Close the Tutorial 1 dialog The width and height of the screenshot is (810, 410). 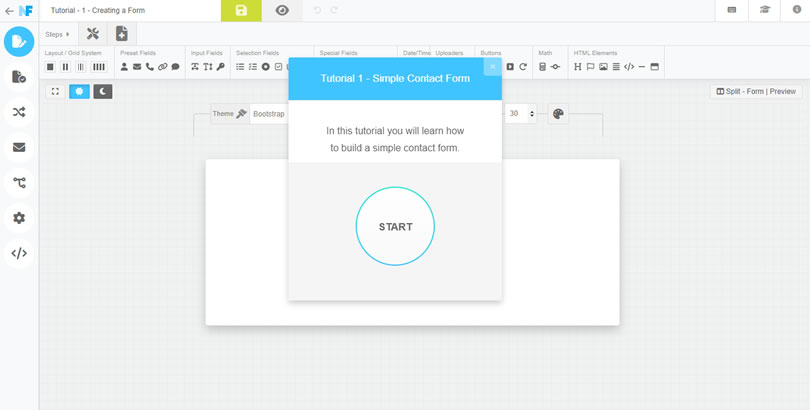[x=492, y=67]
